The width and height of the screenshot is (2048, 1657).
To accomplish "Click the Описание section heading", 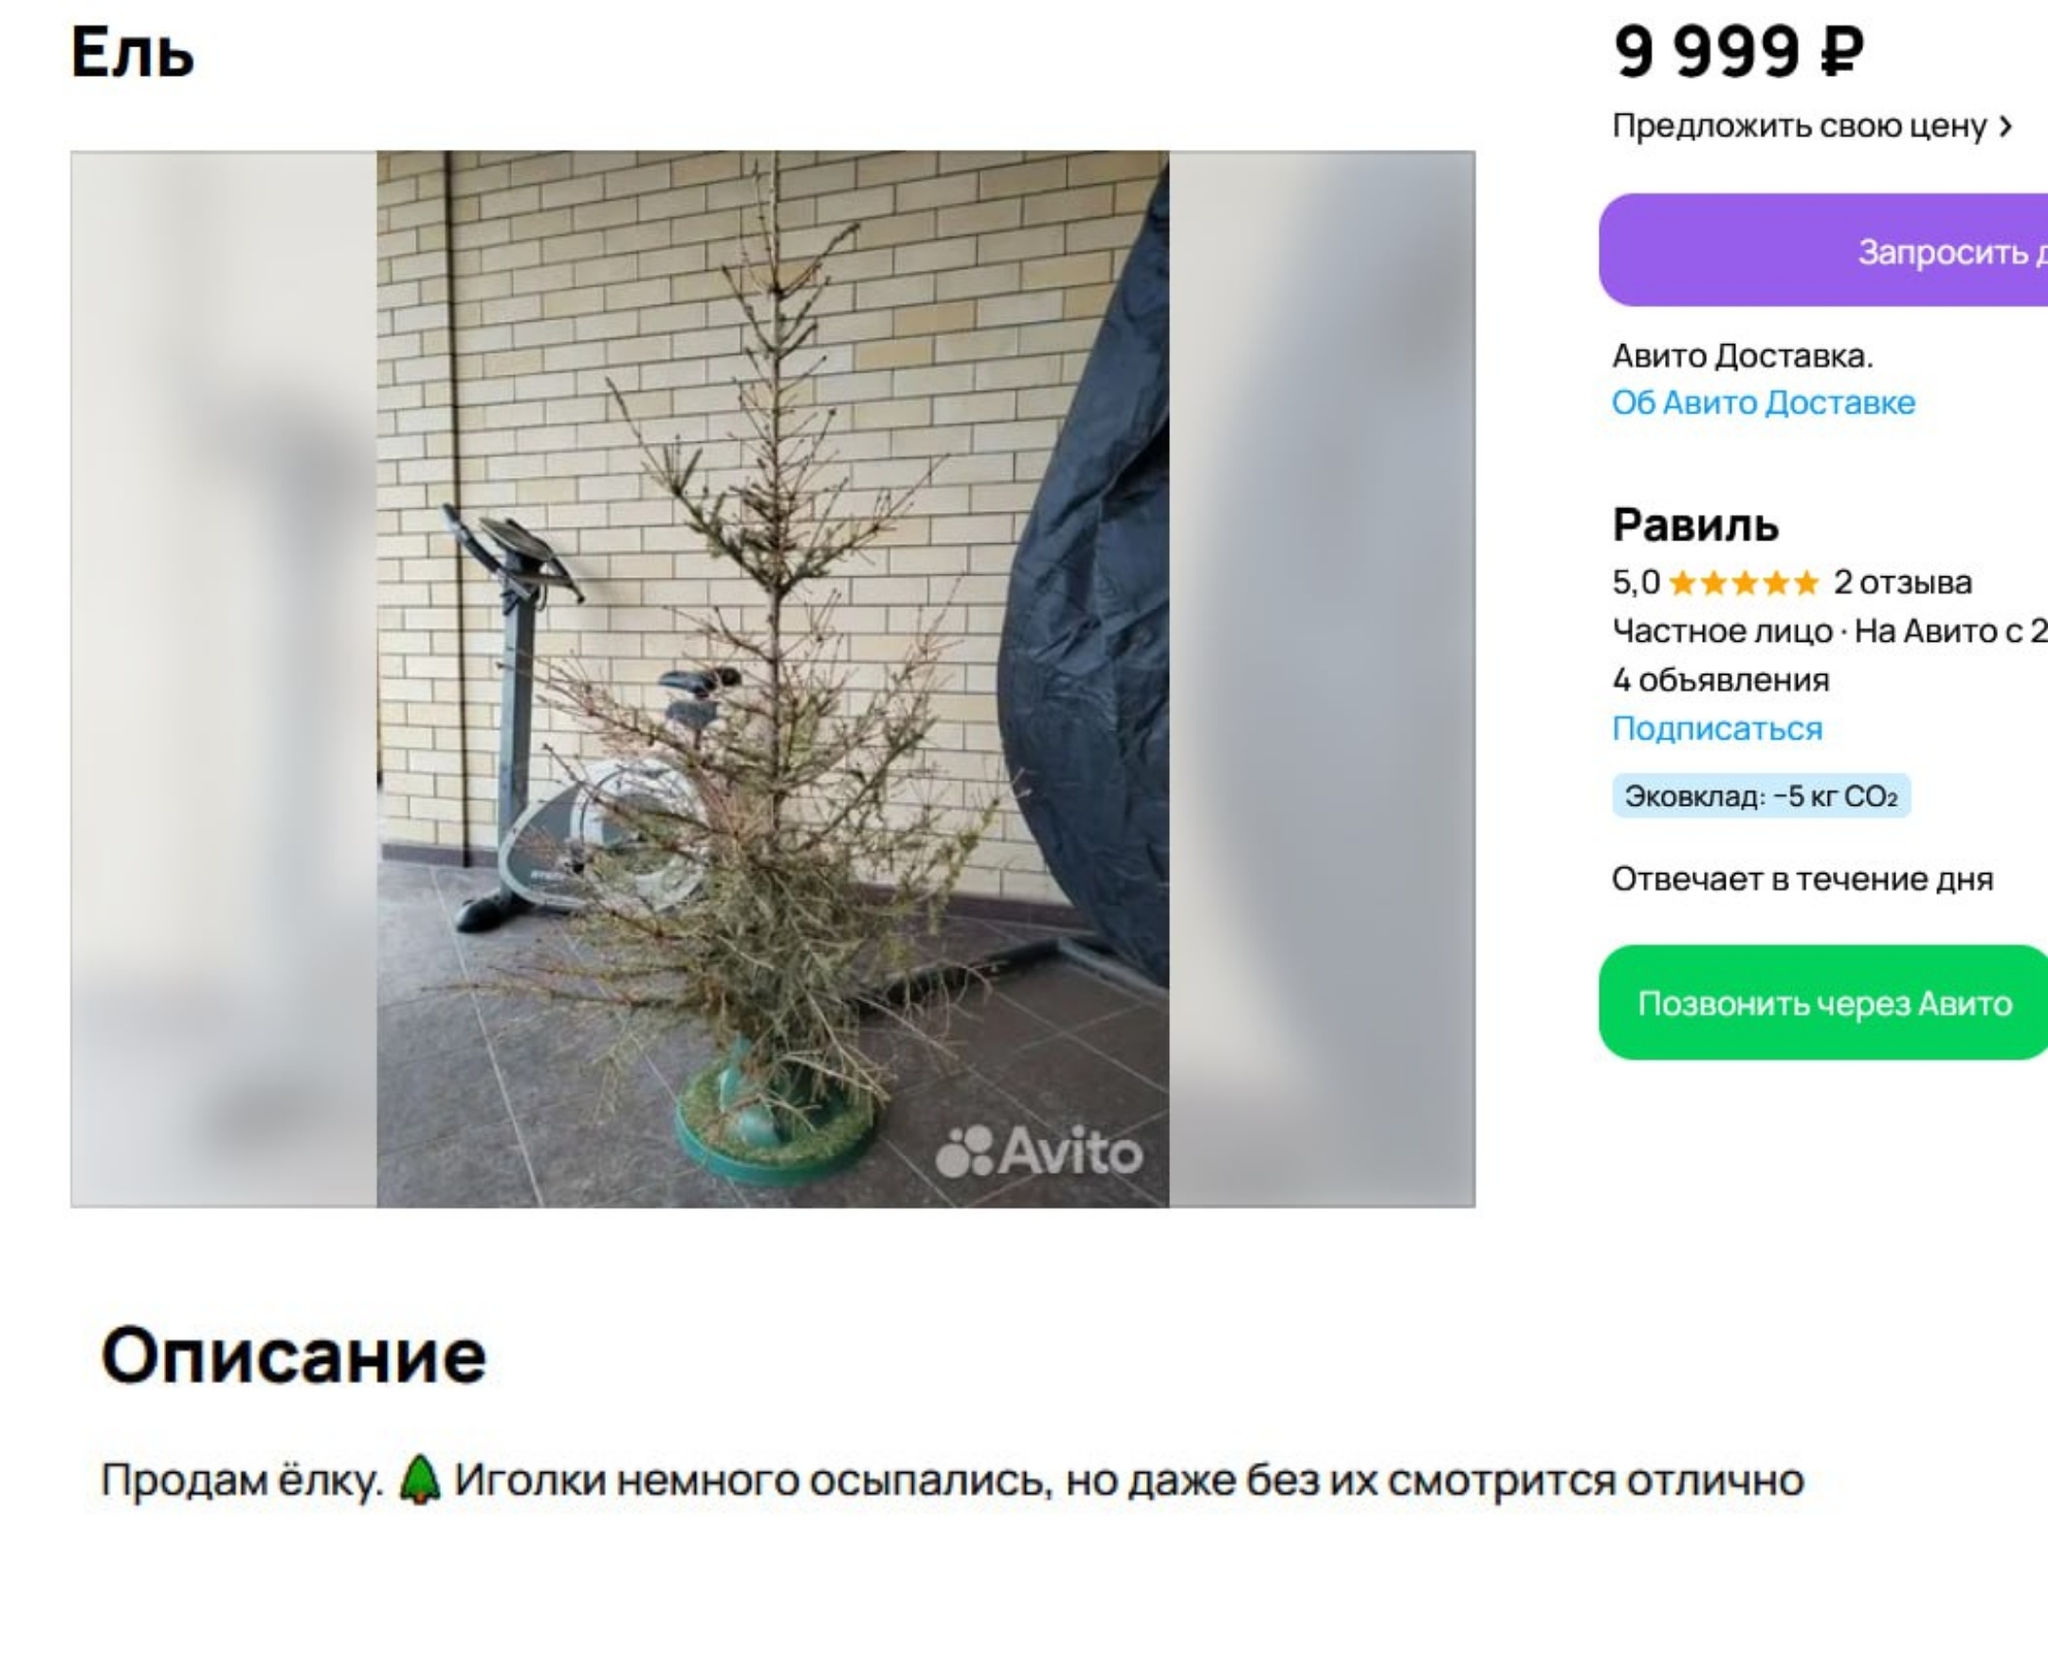I will pyautogui.click(x=293, y=1356).
